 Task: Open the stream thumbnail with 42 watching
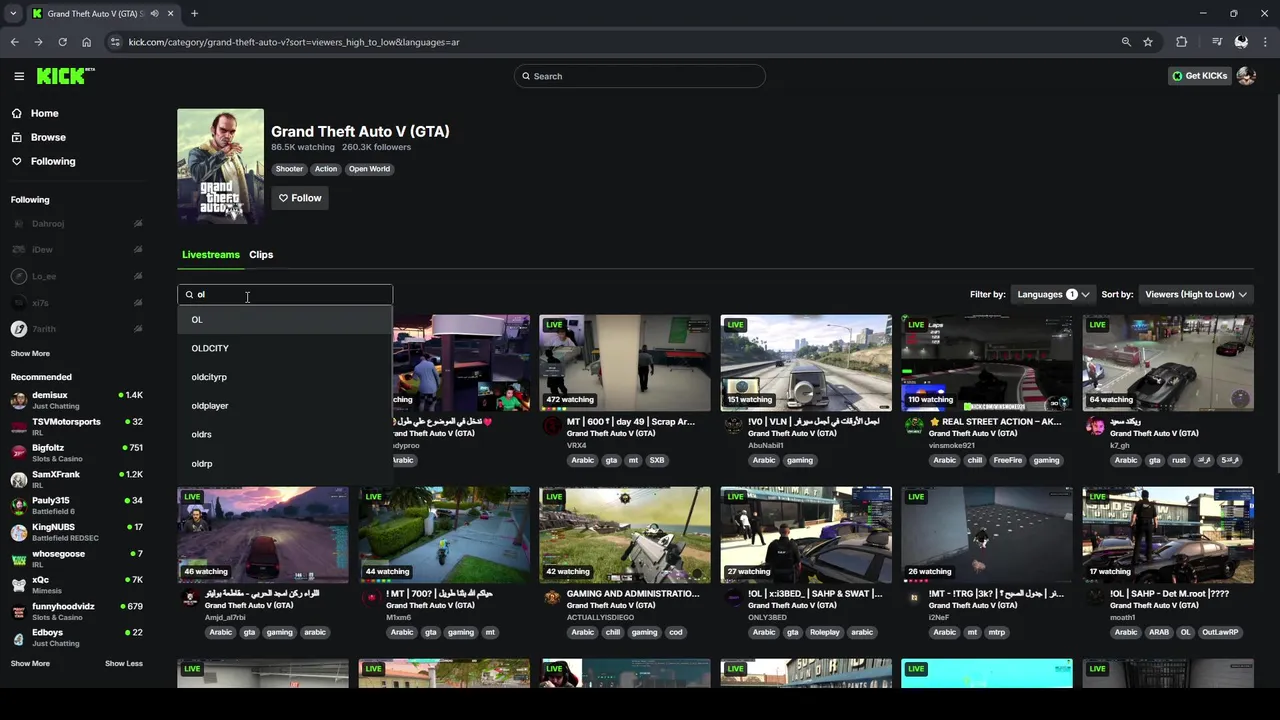click(x=625, y=535)
